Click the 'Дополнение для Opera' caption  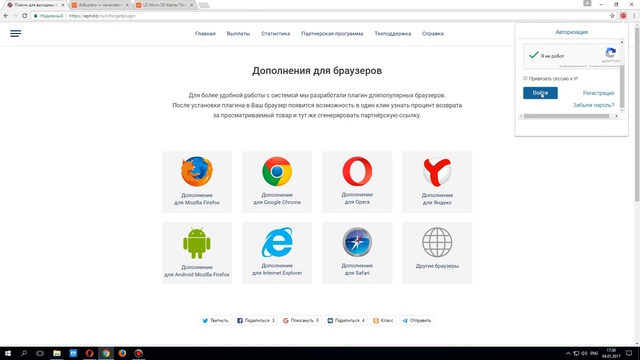point(357,198)
